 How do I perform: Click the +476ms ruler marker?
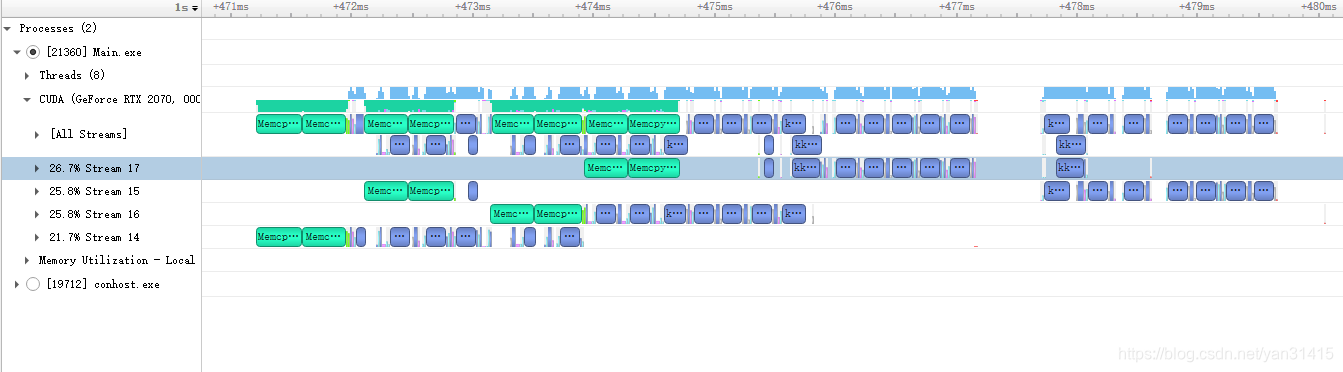[x=835, y=6]
